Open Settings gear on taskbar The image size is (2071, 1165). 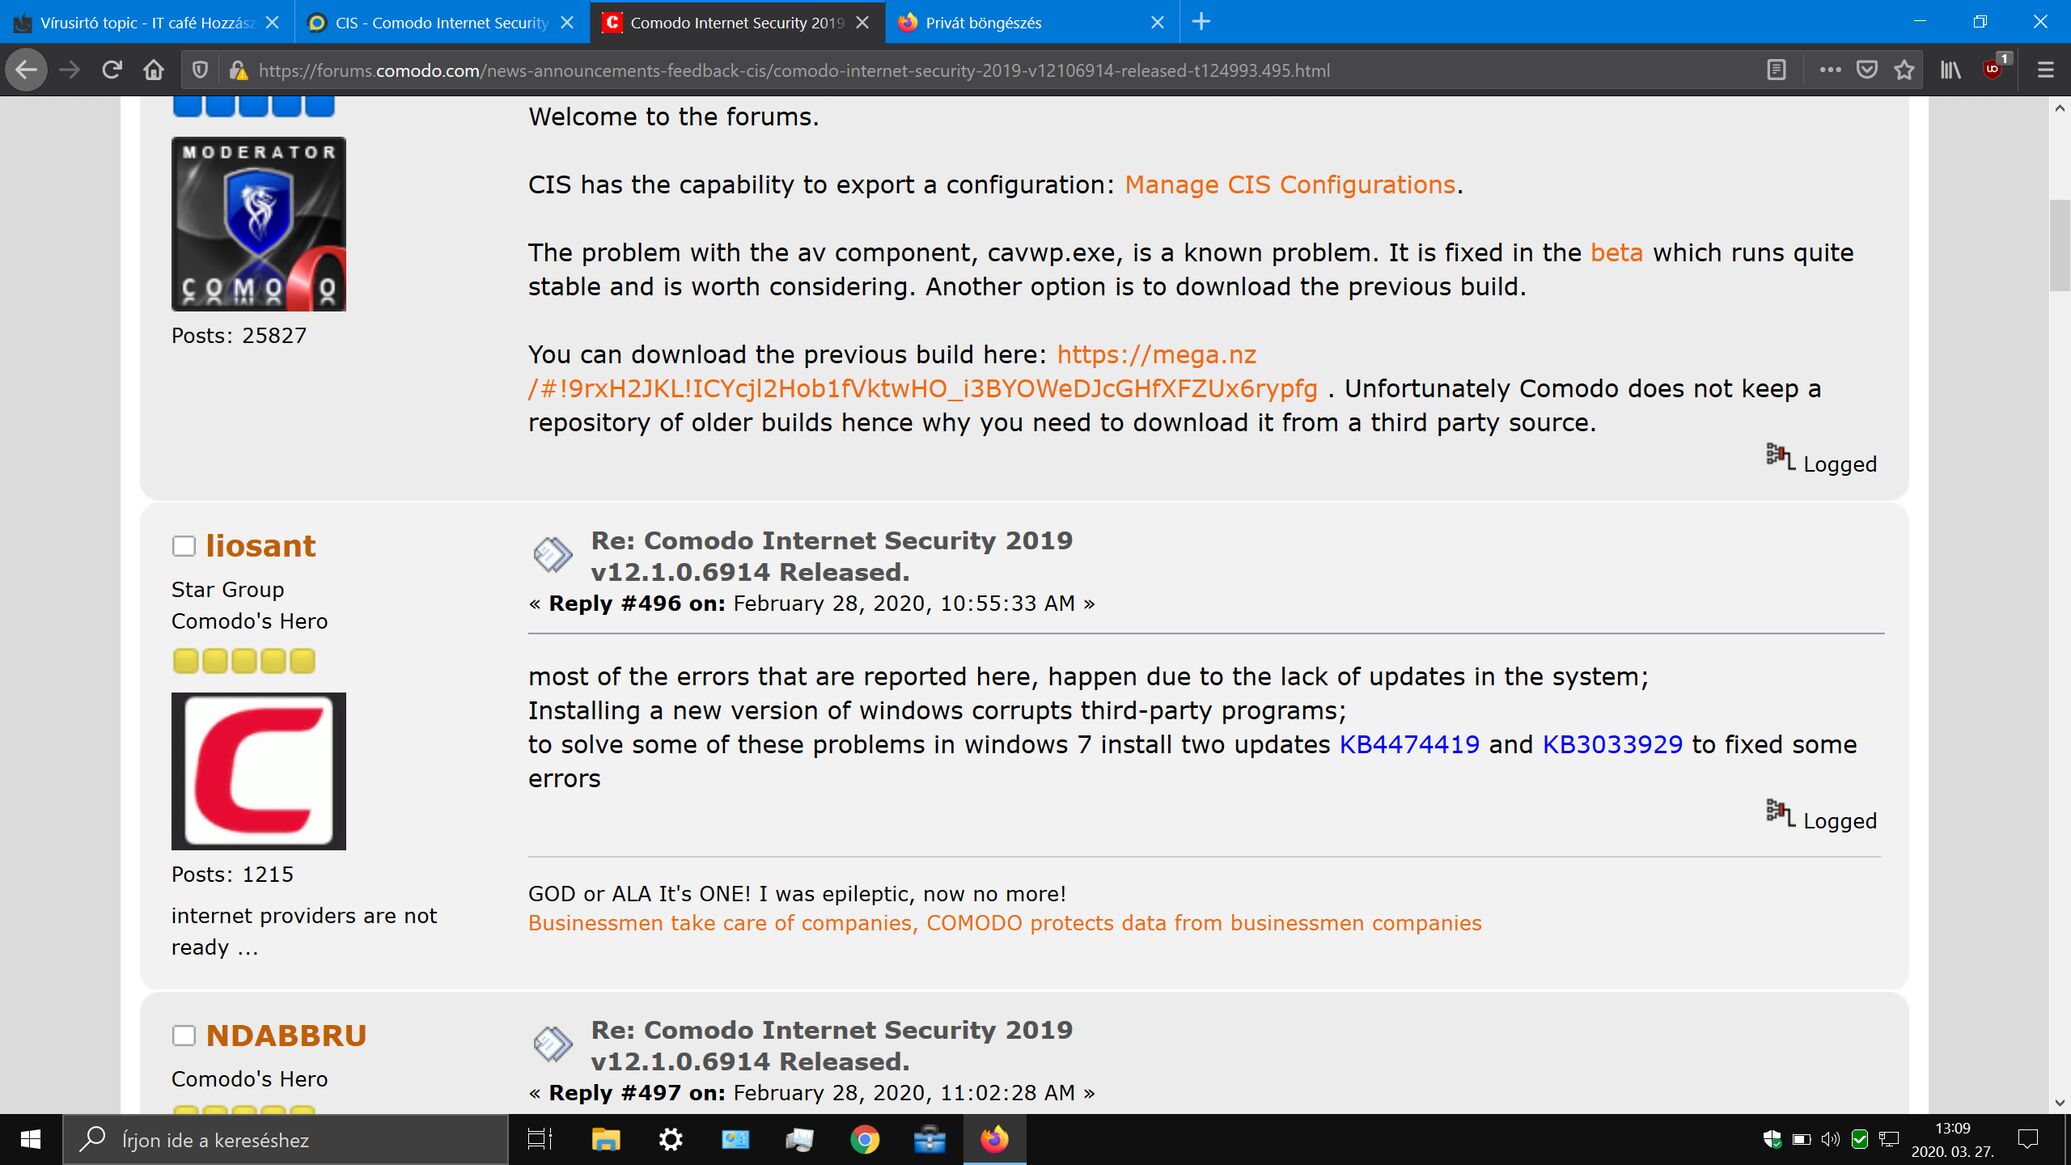tap(671, 1139)
